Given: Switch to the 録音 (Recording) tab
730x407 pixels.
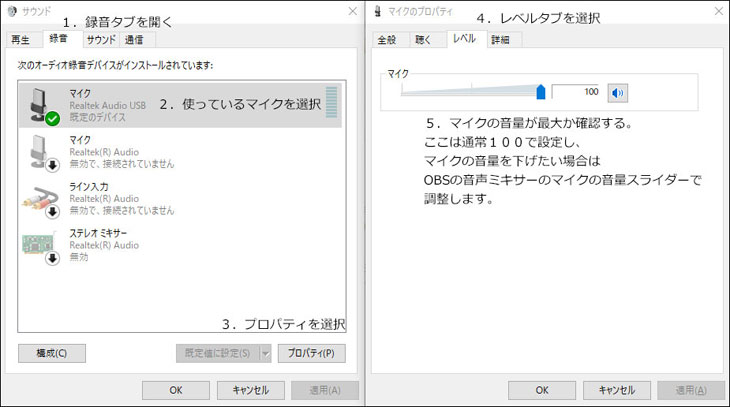Looking at the screenshot, I should [x=59, y=39].
